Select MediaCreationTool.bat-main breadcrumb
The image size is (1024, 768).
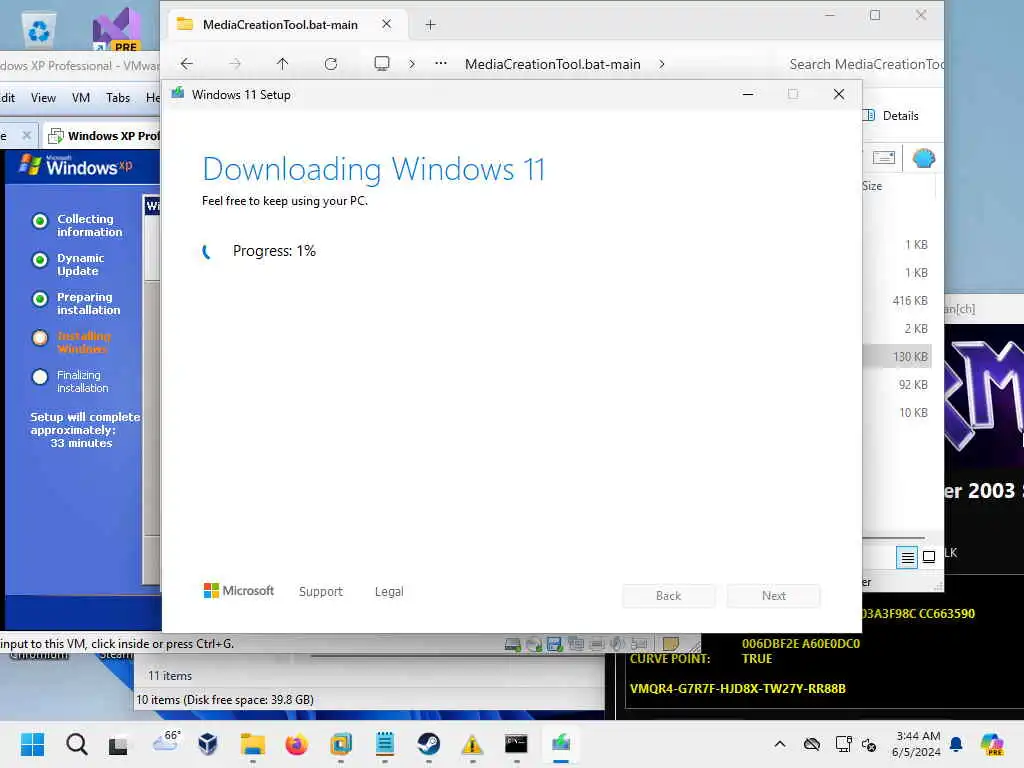click(552, 64)
